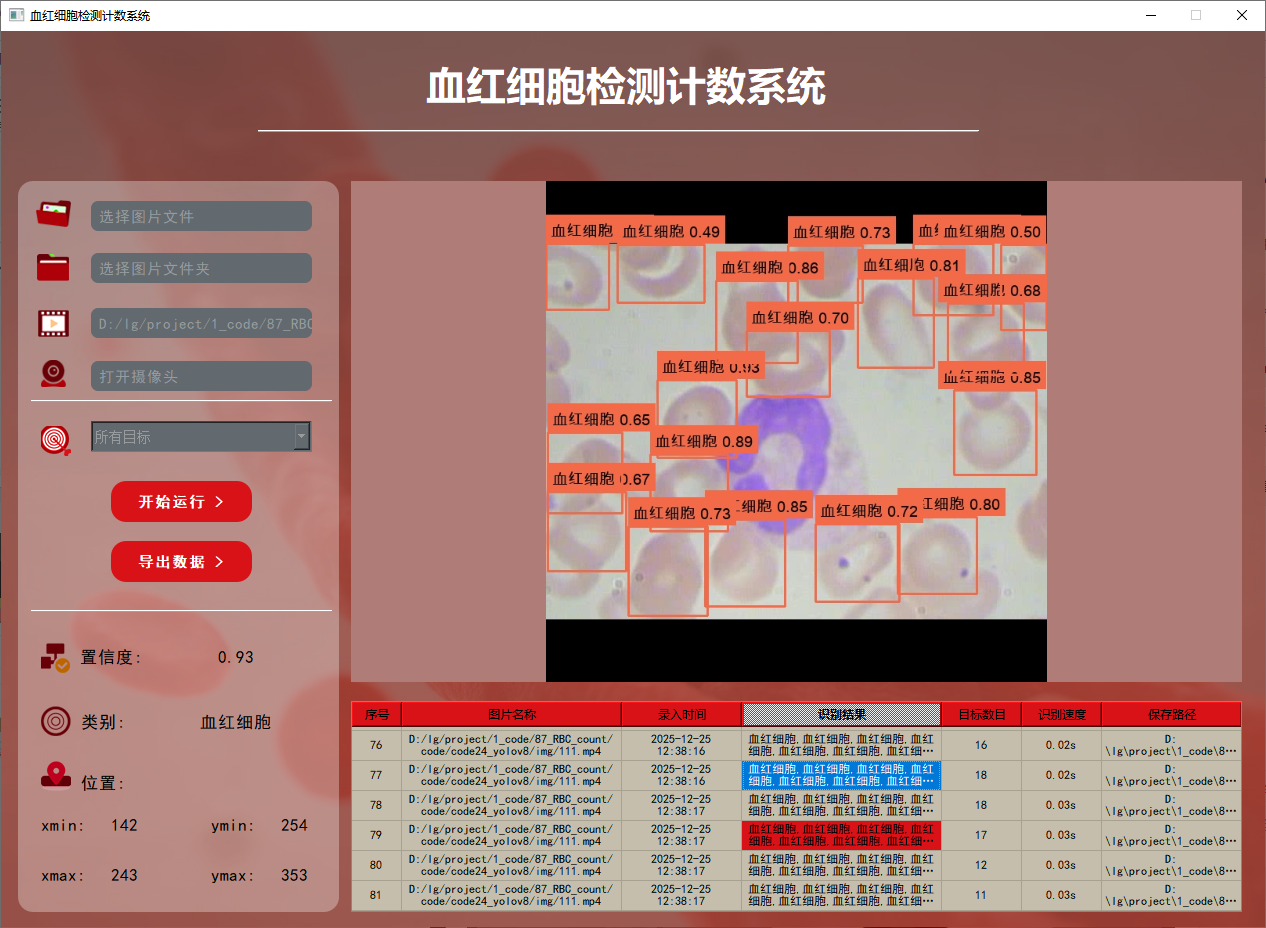Click the ymax value 353
Screen dimensions: 1266x928
pos(294,875)
